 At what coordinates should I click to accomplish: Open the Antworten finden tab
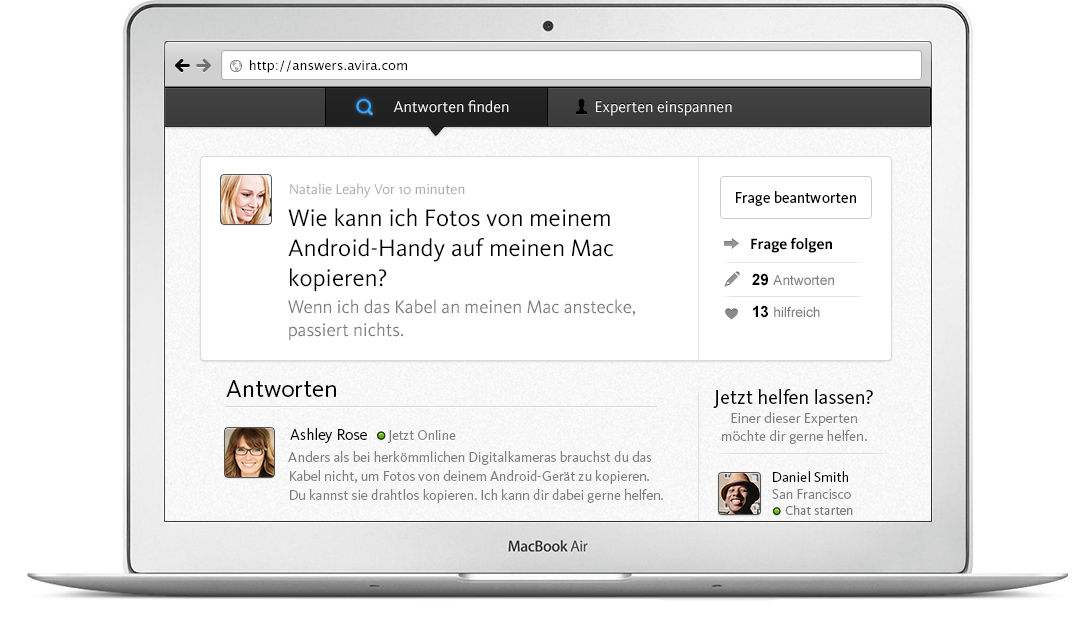437,107
